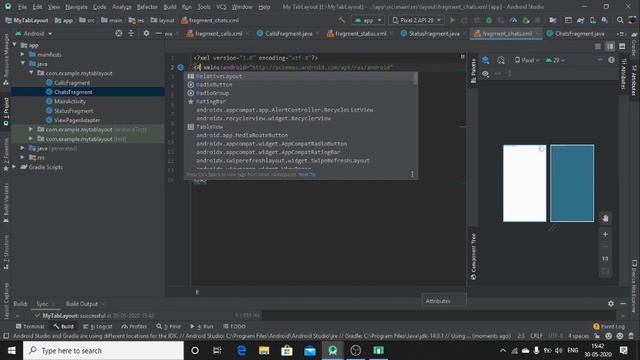
Task: Toggle the Component Tree side panel
Action: click(x=473, y=257)
